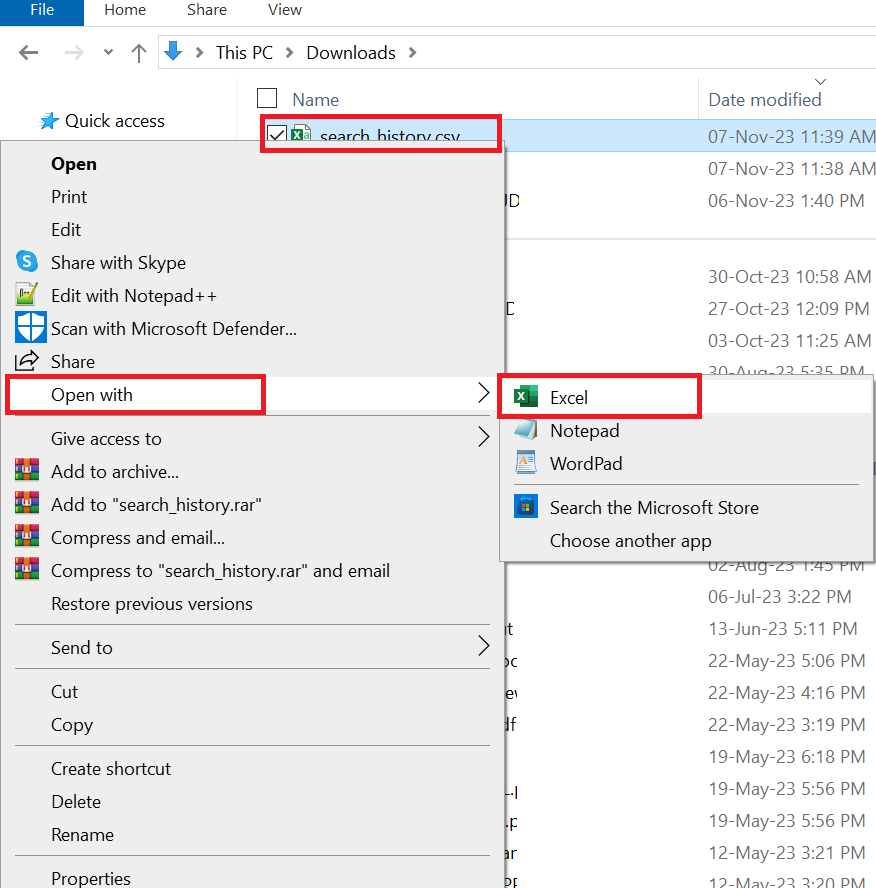Click Downloads in the address path
The height and width of the screenshot is (888, 876).
(x=351, y=53)
